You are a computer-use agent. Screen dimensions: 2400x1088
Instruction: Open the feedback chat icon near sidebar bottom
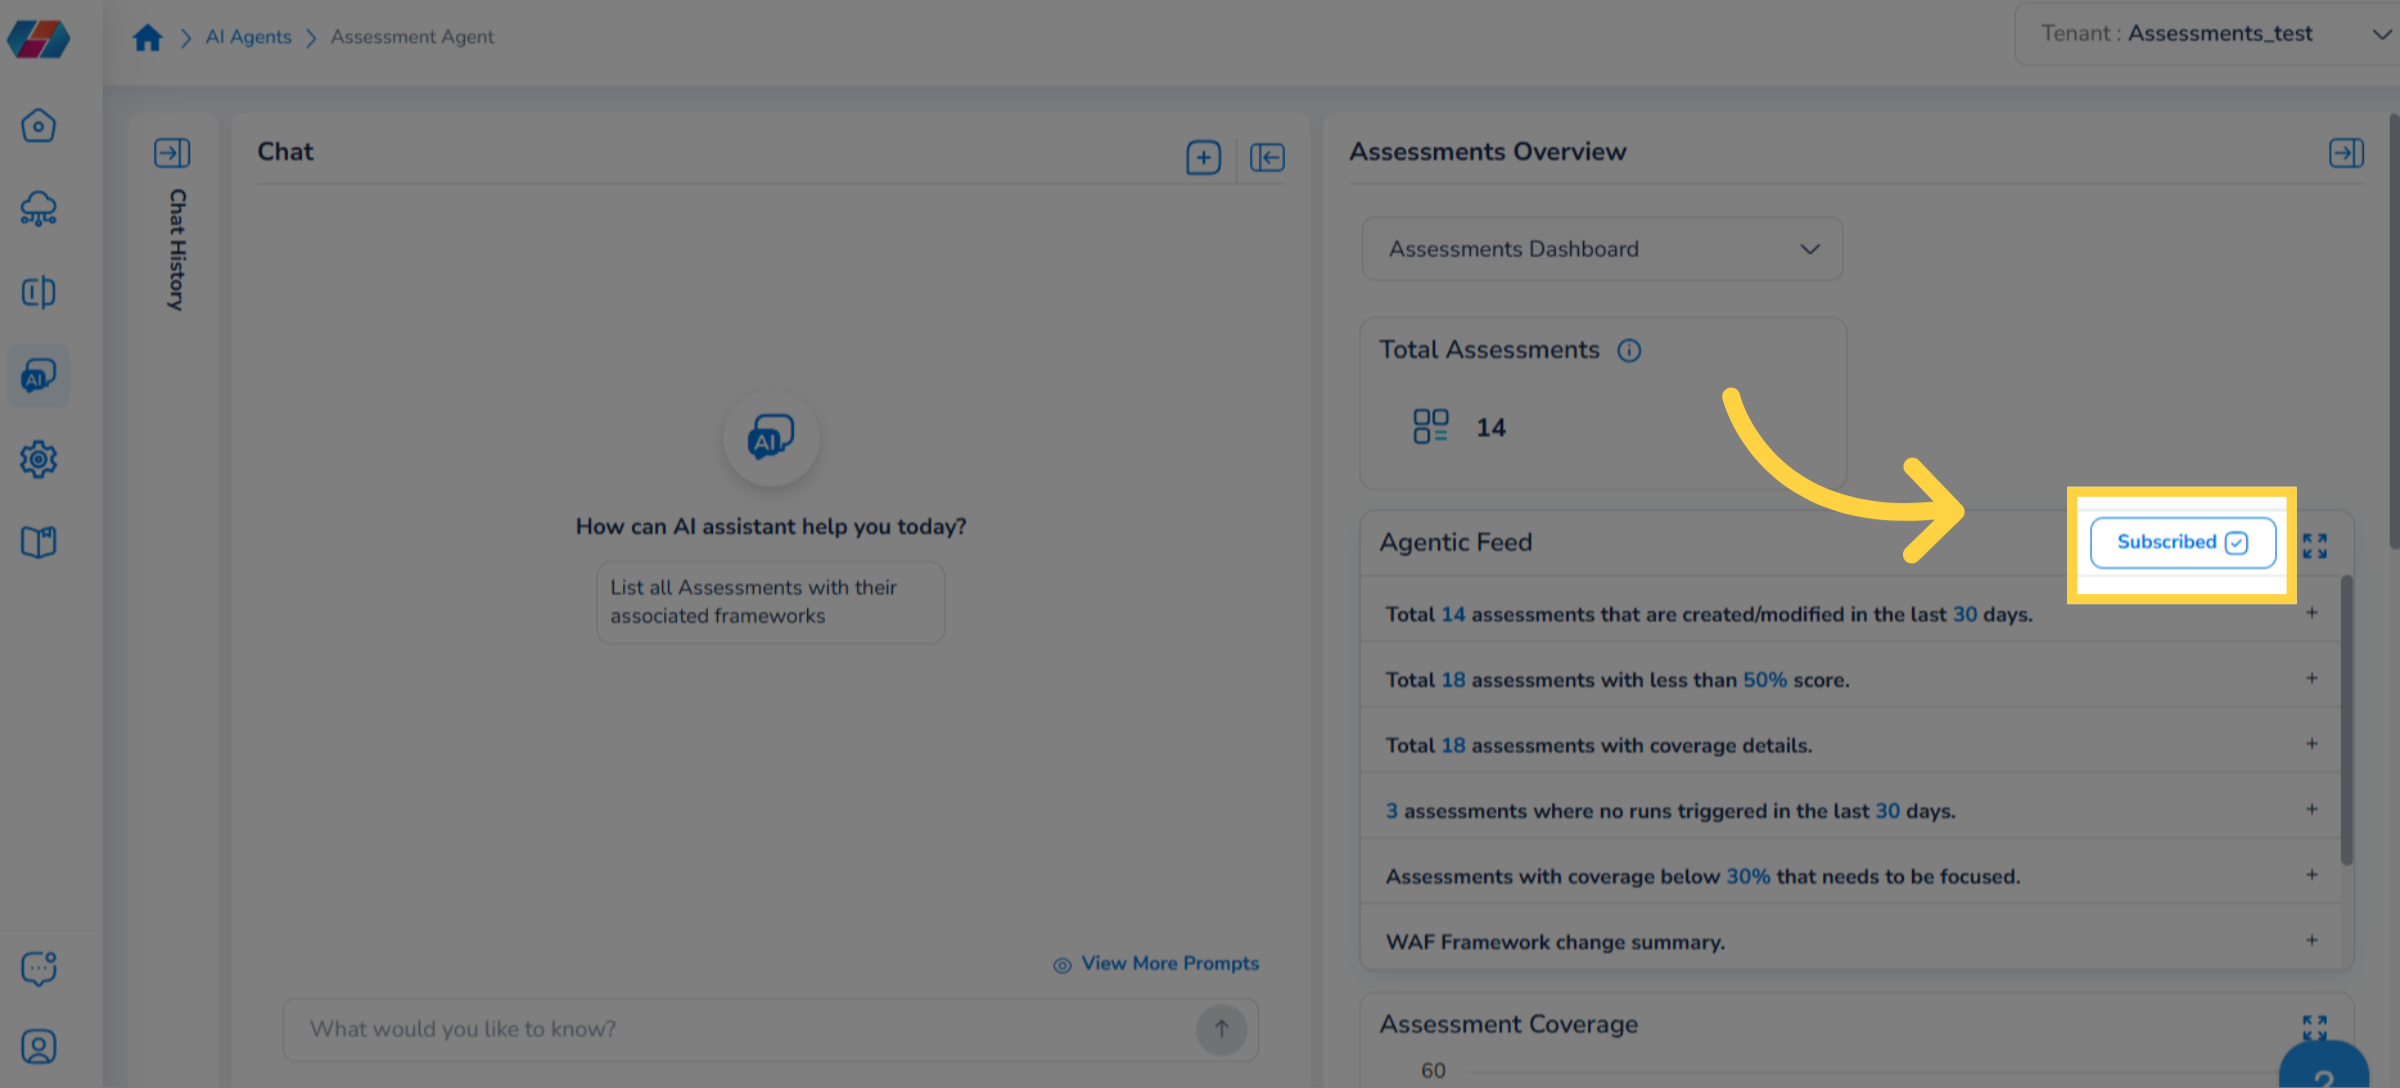(38, 968)
